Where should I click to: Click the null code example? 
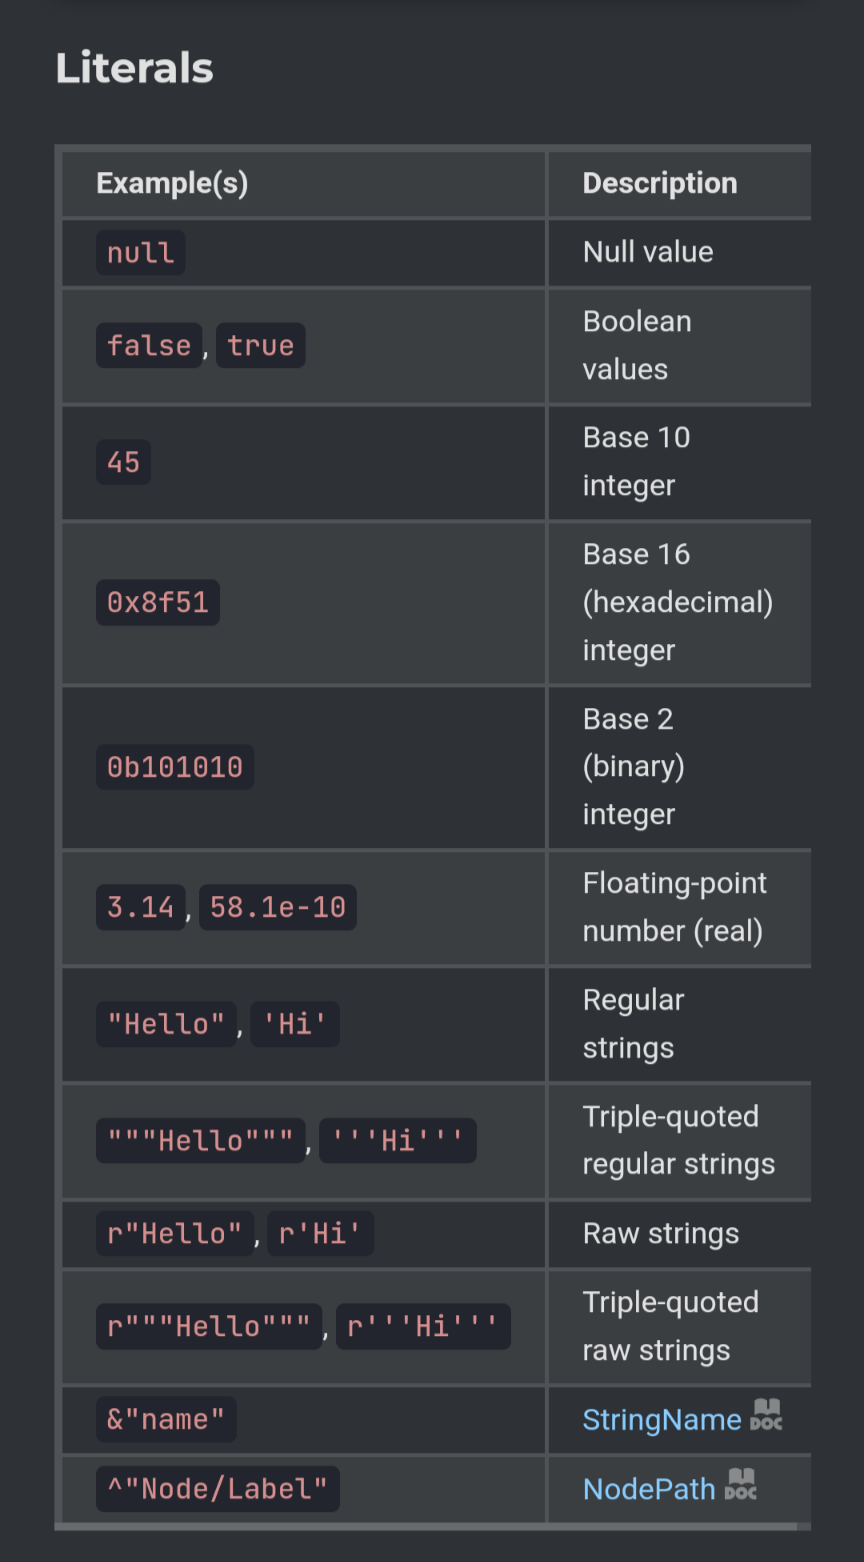(141, 253)
